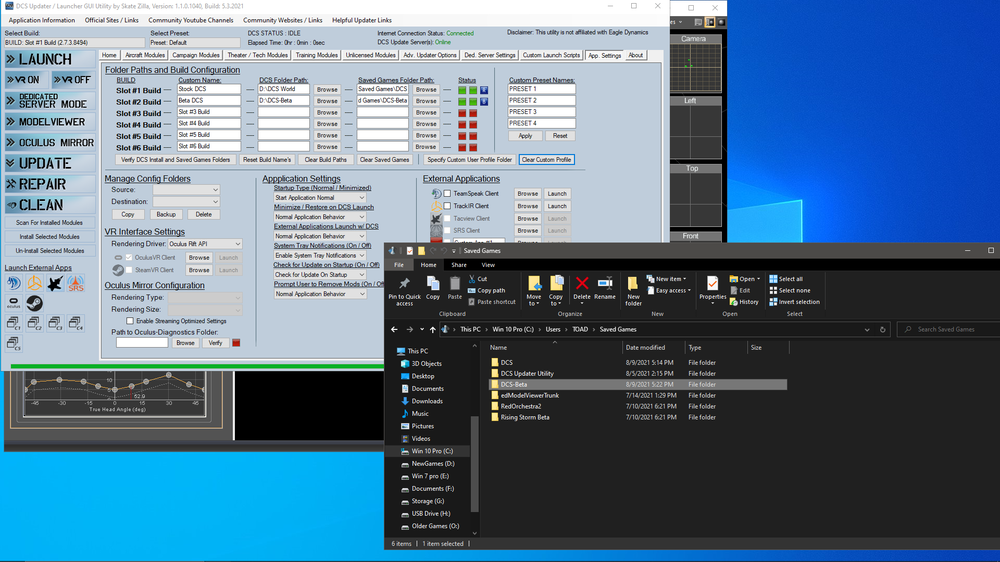Open the Source config folder dropdown

coord(186,189)
